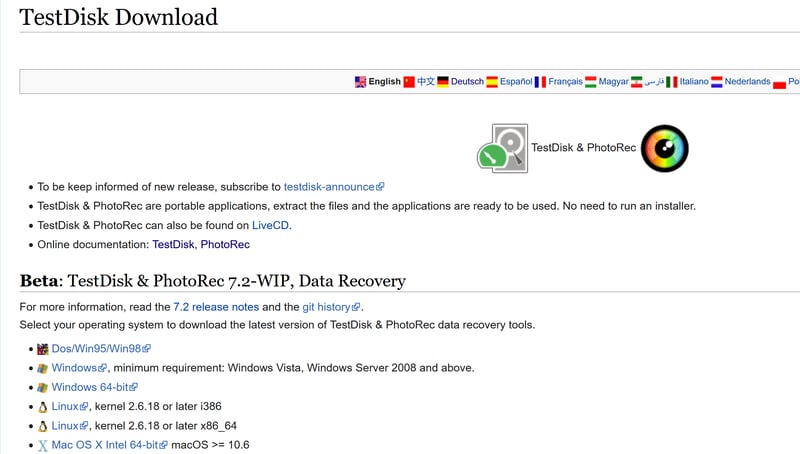Image resolution: width=800 pixels, height=454 pixels.
Task: Click the Dutch flag icon
Action: coord(717,82)
